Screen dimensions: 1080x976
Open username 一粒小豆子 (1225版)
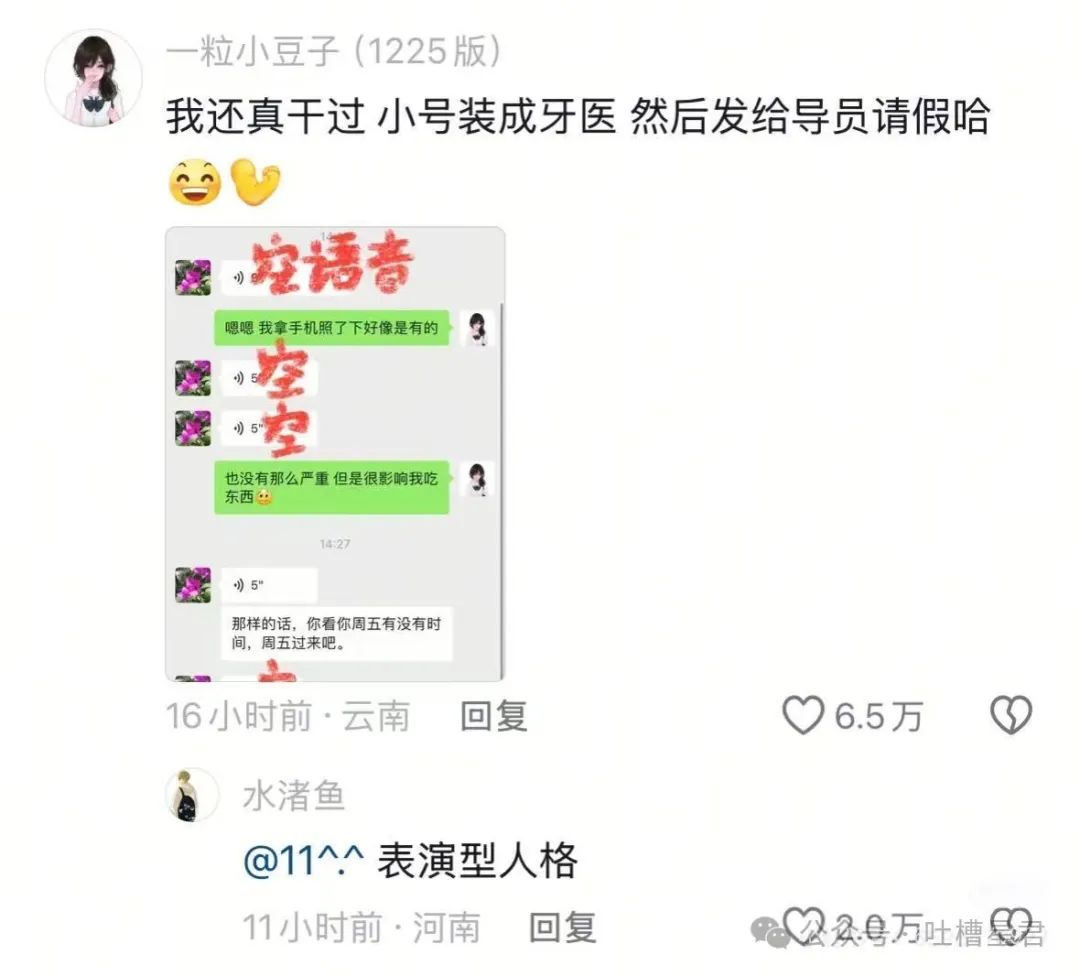[333, 52]
